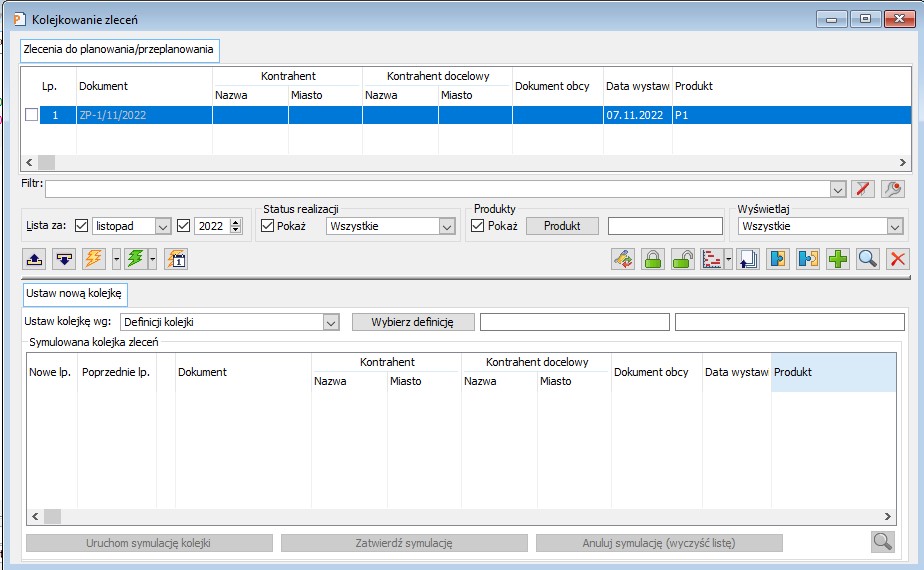
Task: Expand the Wyświetlaj dropdown
Action: 894,226
